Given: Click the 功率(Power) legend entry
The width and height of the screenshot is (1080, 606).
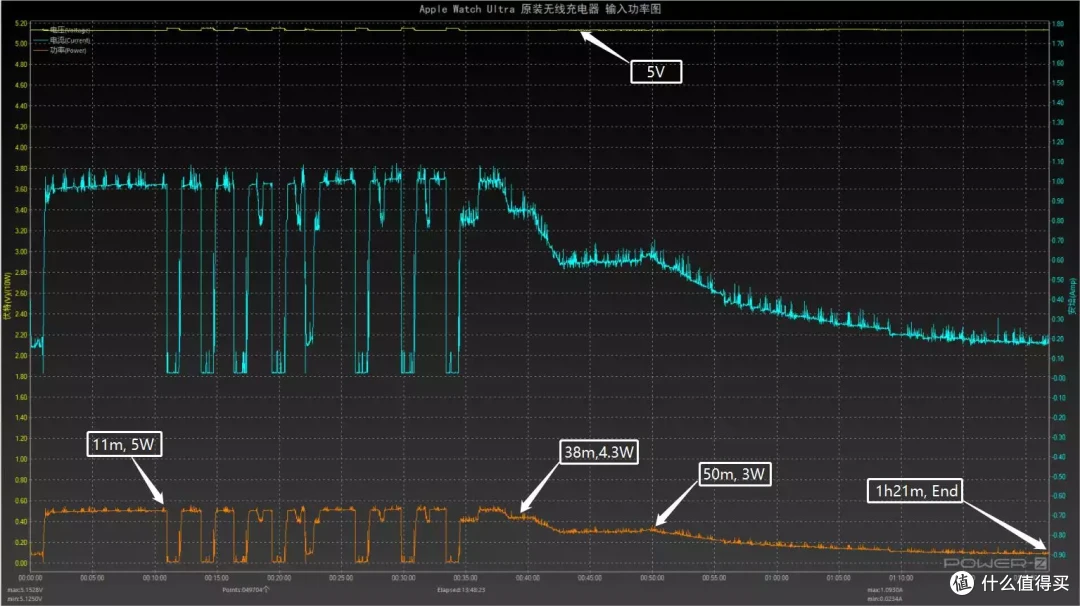Looking at the screenshot, I should (61, 50).
